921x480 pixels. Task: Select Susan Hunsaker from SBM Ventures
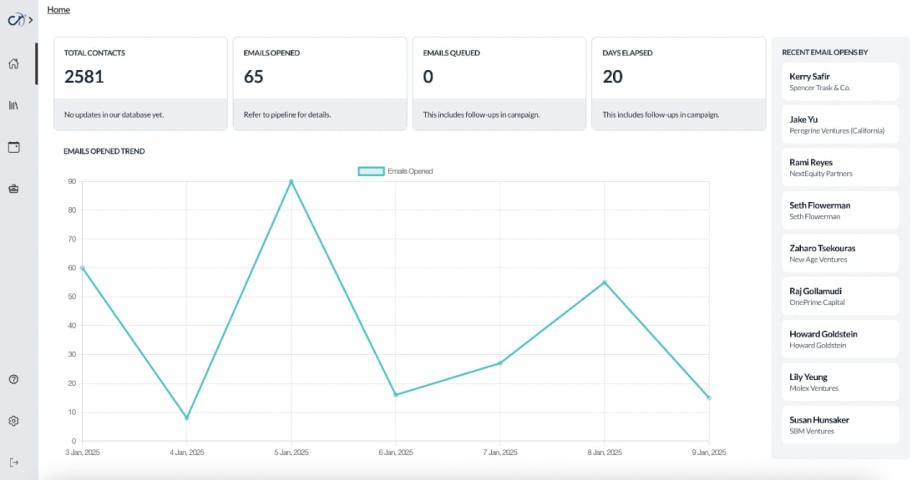click(840, 425)
